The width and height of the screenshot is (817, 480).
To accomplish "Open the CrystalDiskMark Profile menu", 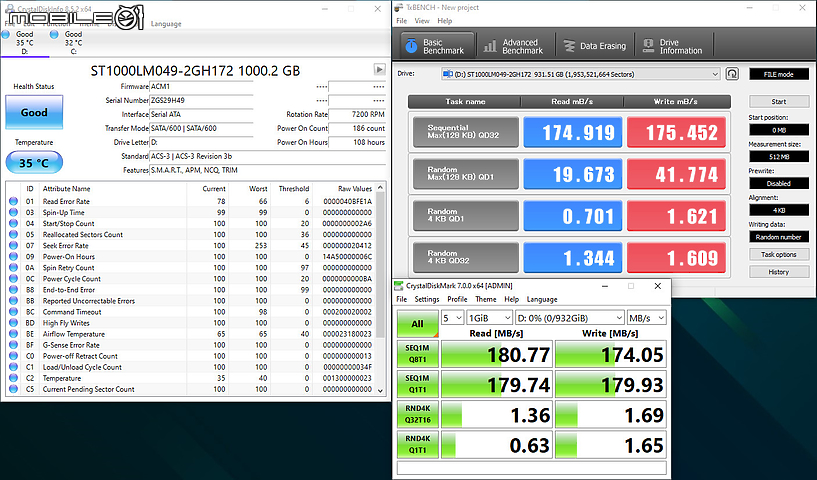I will pos(457,299).
